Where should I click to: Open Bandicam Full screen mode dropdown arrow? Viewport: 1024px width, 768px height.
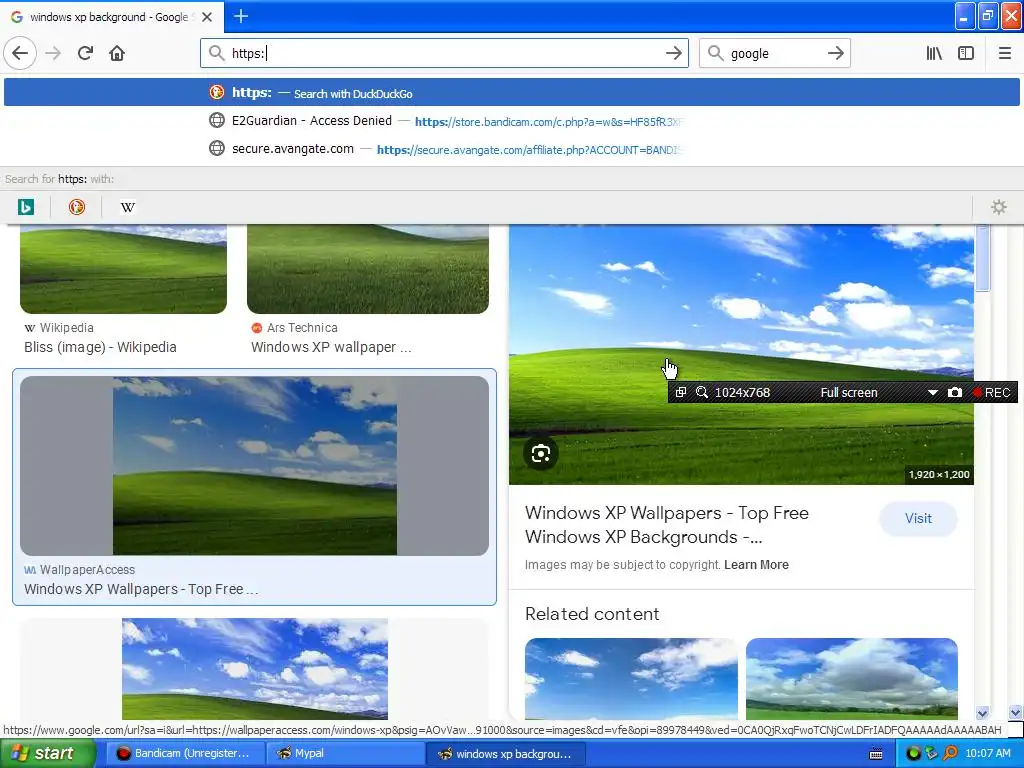click(933, 392)
